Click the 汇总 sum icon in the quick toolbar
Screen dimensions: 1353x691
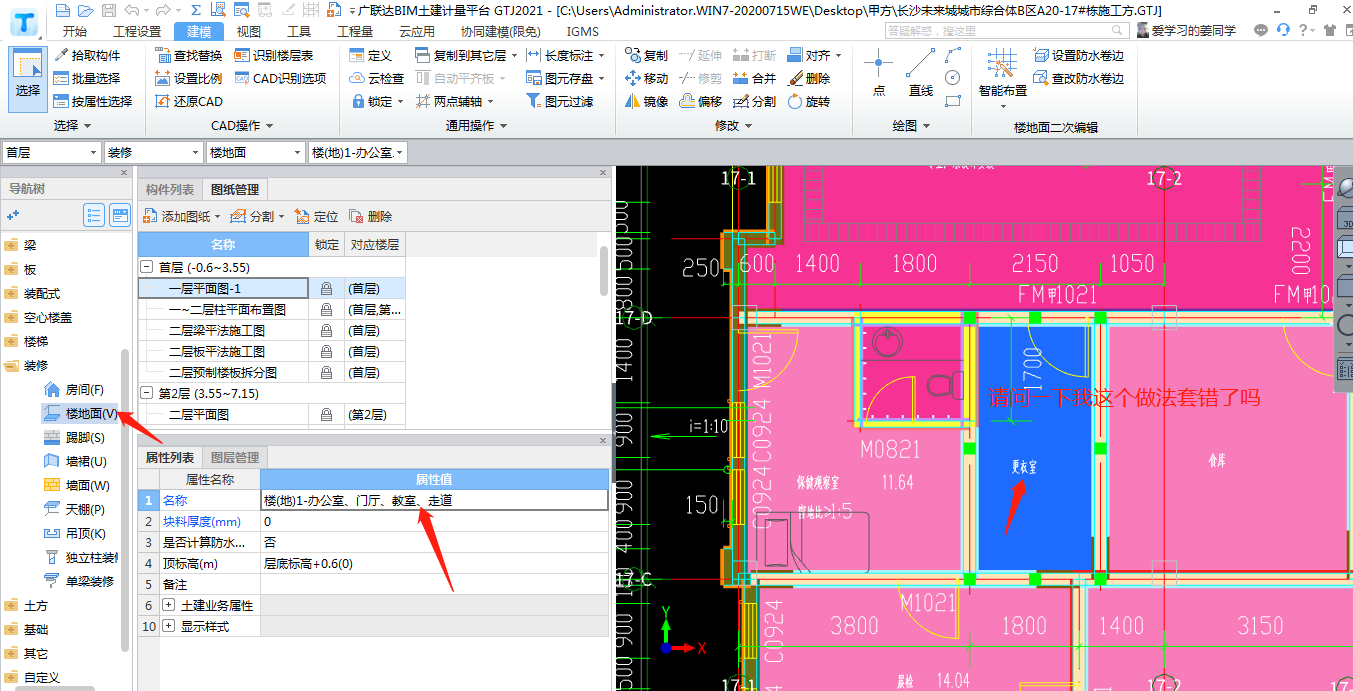point(196,10)
